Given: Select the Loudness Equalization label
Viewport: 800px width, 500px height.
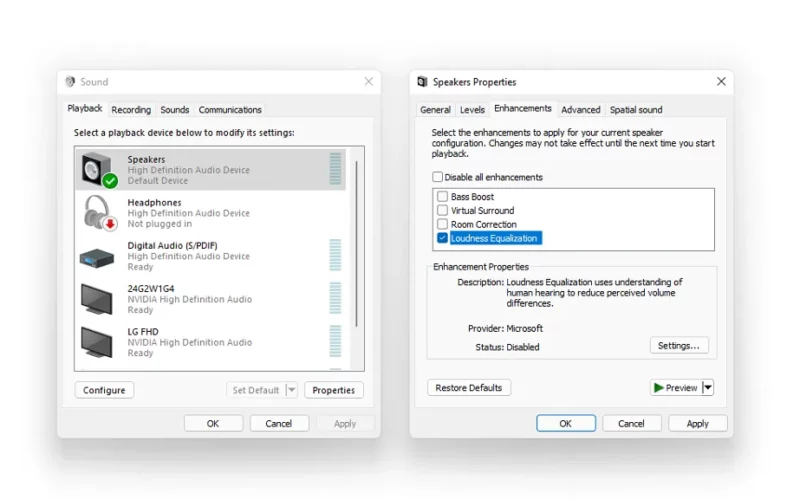Looking at the screenshot, I should (x=494, y=238).
